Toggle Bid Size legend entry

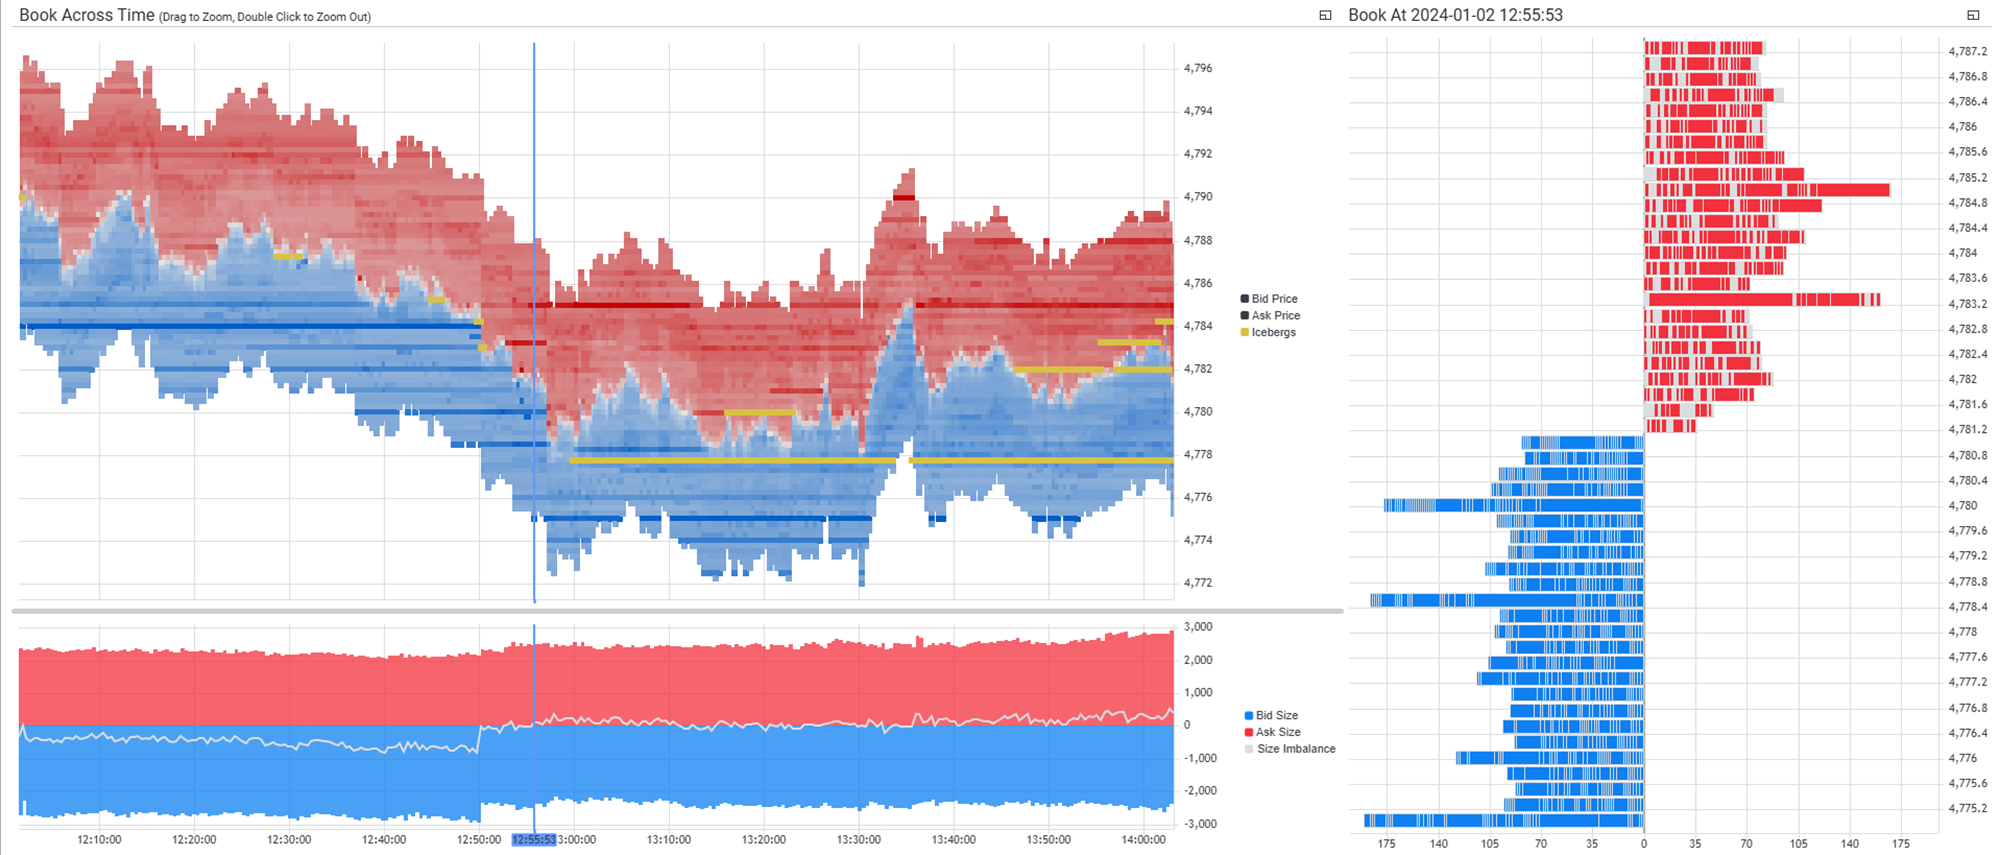coord(1276,716)
